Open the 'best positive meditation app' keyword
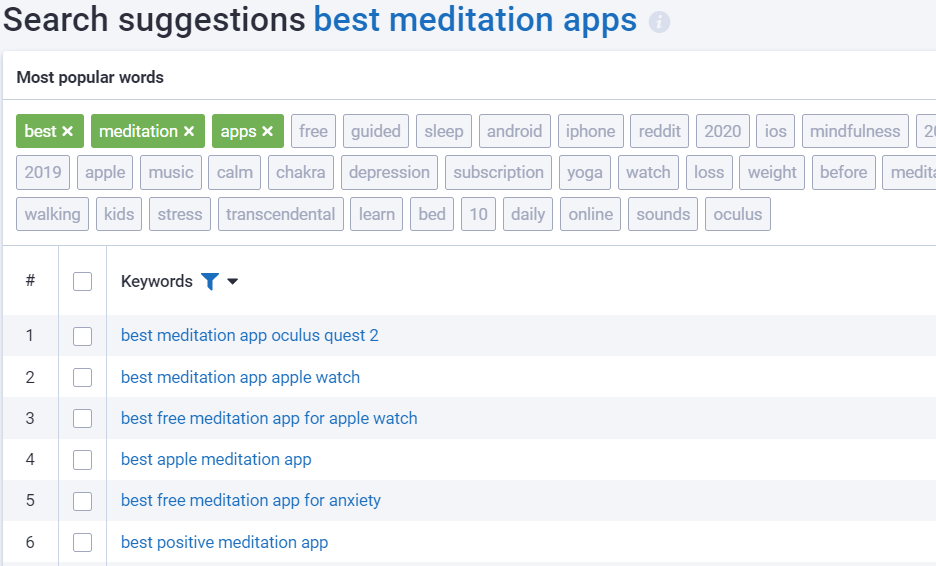936x566 pixels. 224,543
